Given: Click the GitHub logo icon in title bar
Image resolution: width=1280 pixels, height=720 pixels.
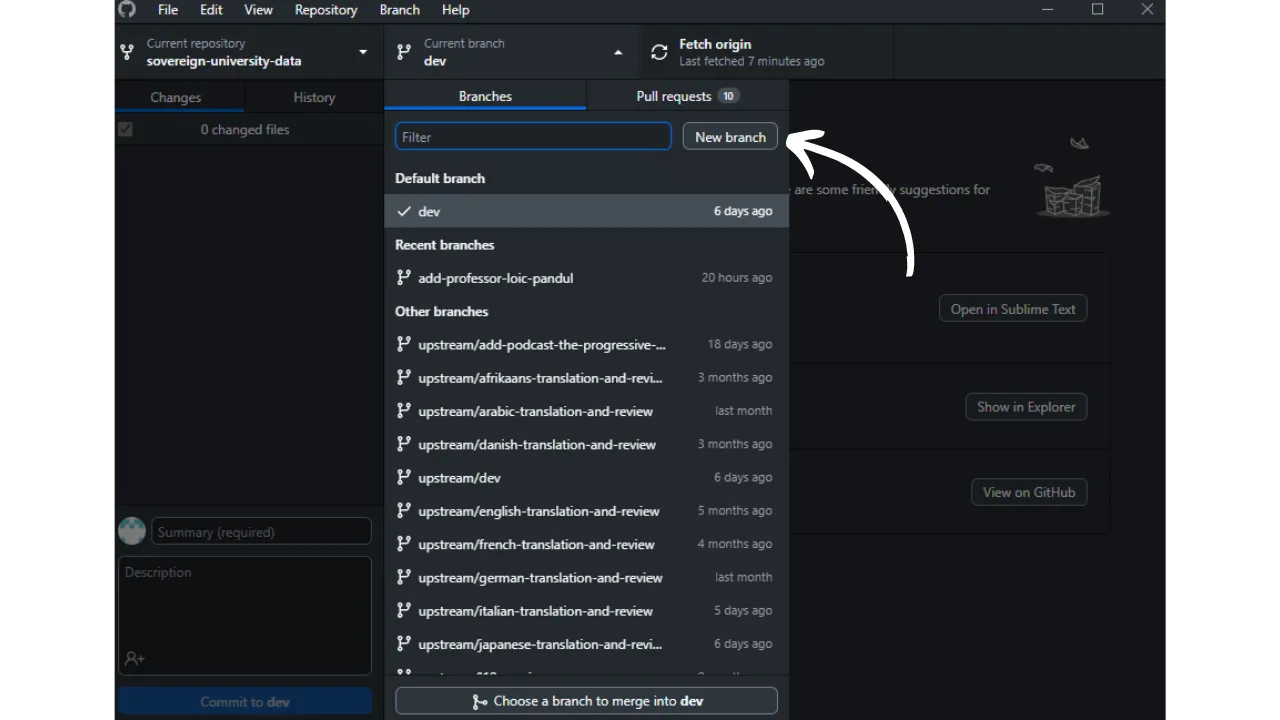Looking at the screenshot, I should coord(127,10).
